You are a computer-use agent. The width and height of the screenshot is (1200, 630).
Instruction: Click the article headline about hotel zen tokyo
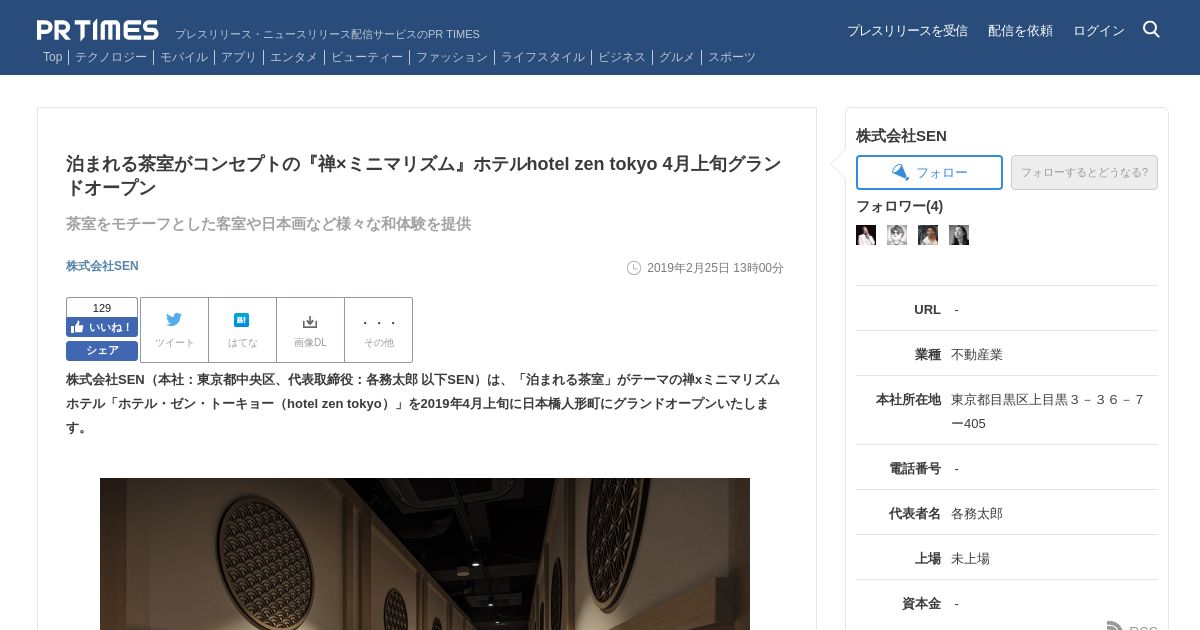pyautogui.click(x=424, y=175)
